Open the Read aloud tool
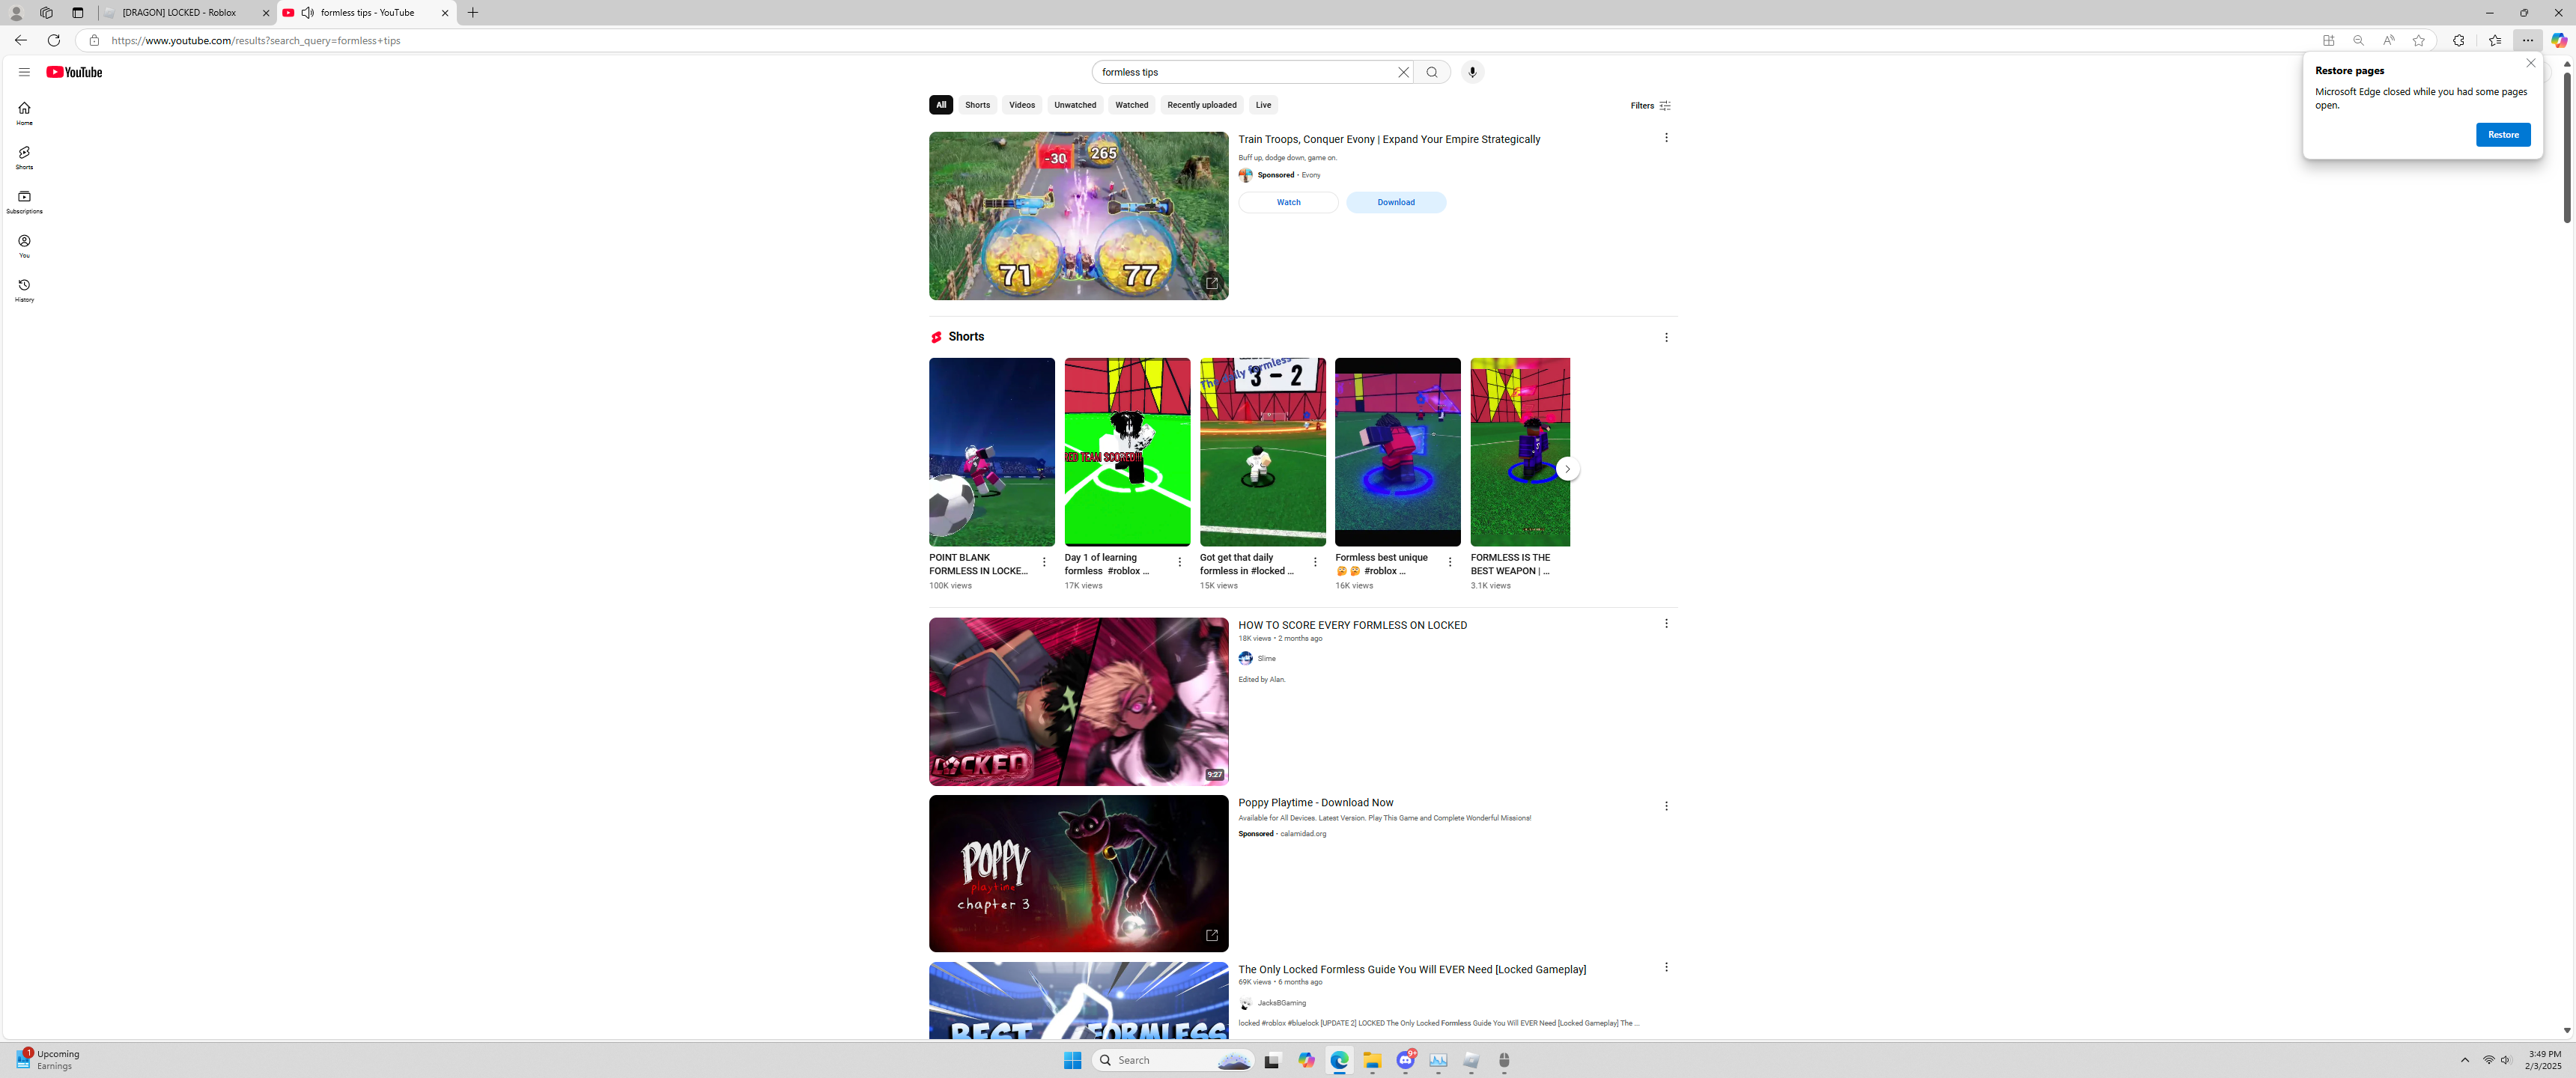2576x1078 pixels. click(2389, 40)
